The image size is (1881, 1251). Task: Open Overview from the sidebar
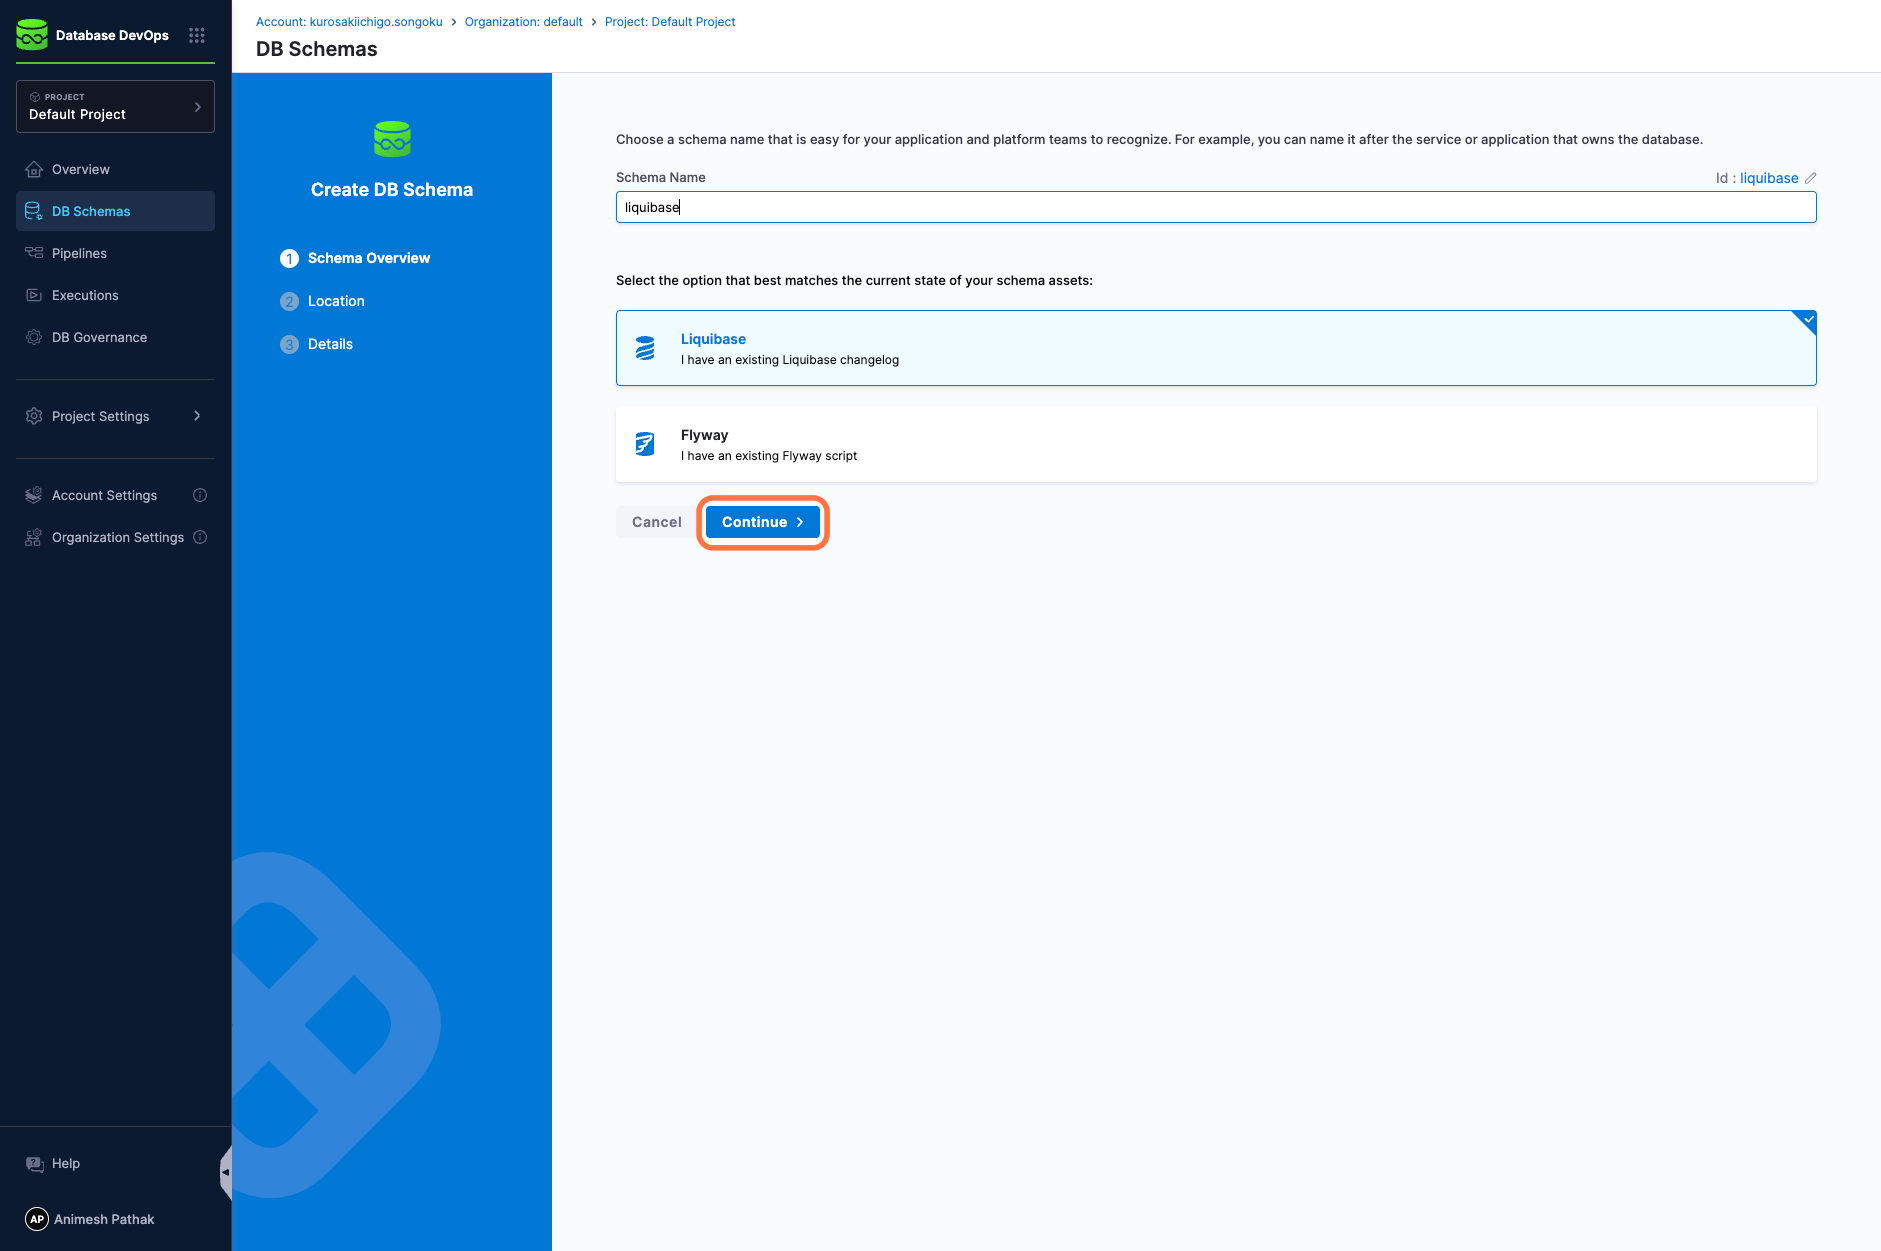115,169
